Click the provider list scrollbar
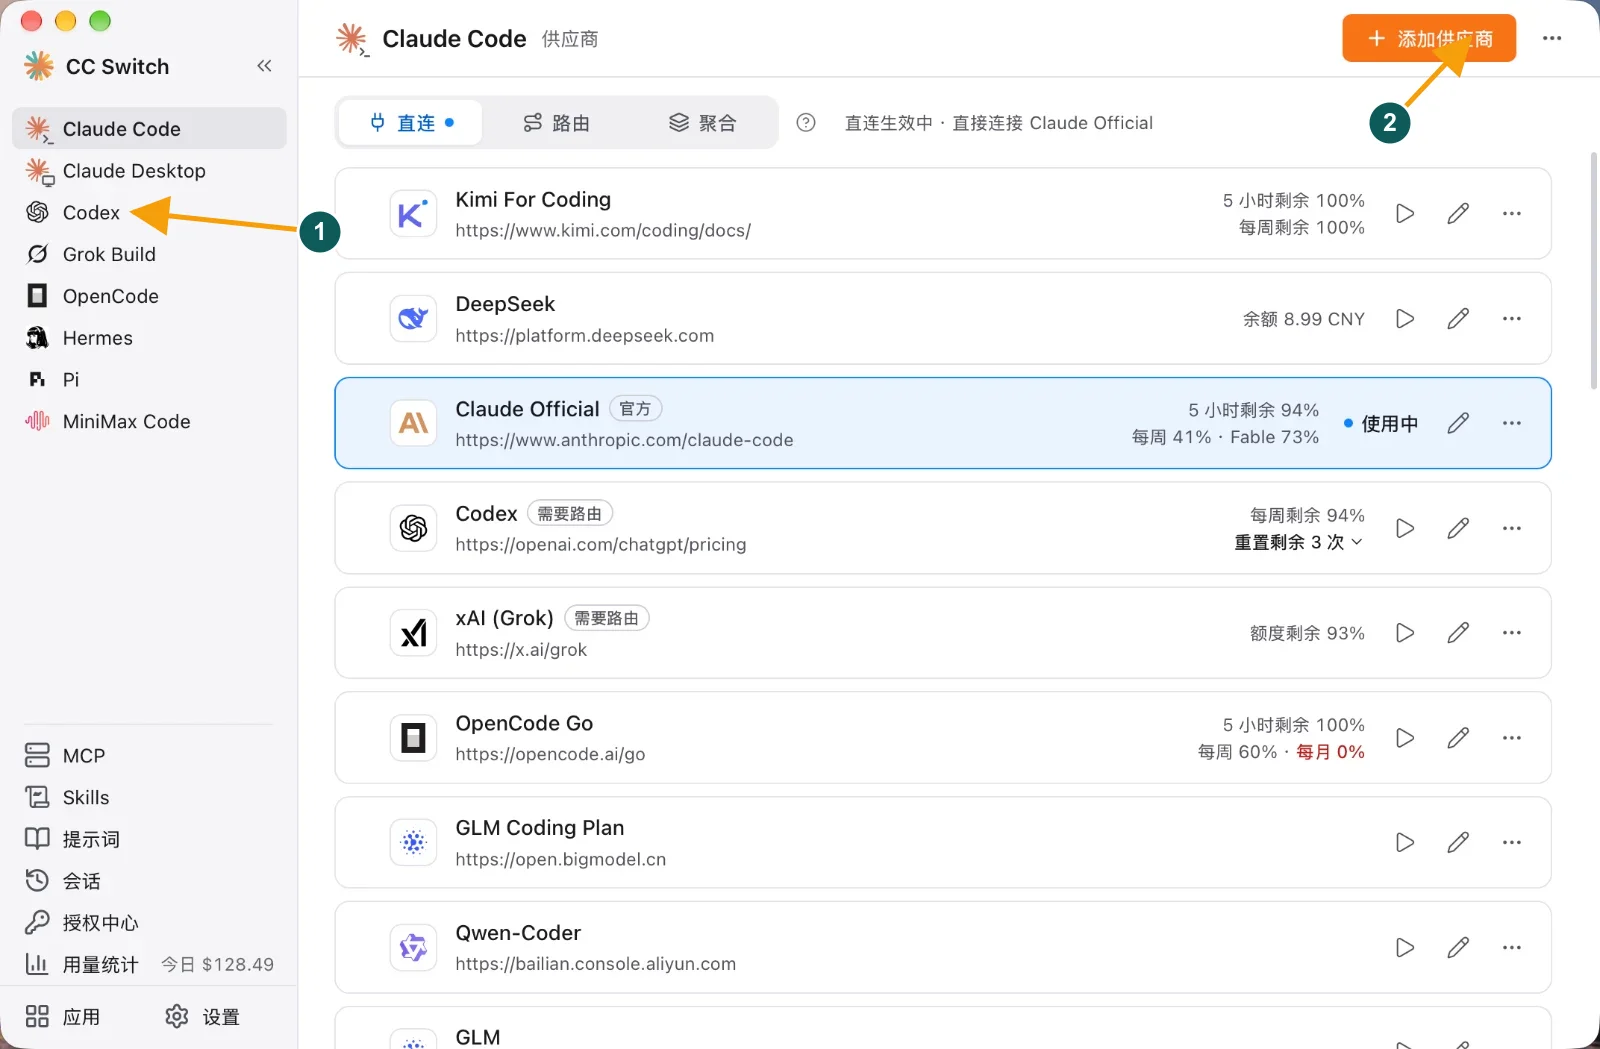Viewport: 1600px width, 1049px height. tap(1594, 270)
